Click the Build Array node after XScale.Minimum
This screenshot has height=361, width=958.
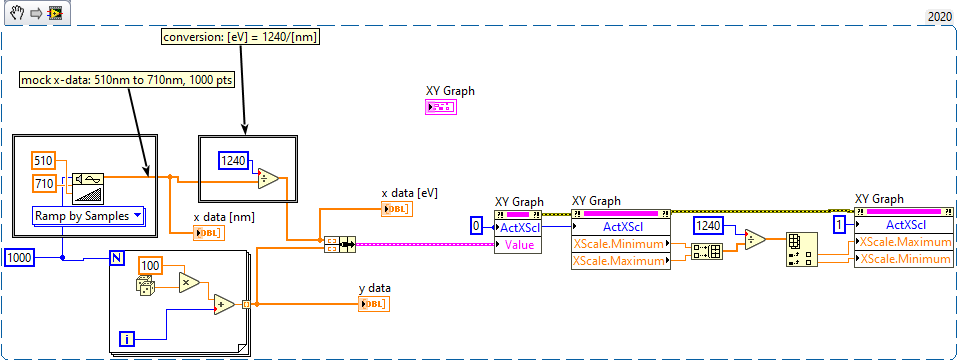[x=707, y=251]
